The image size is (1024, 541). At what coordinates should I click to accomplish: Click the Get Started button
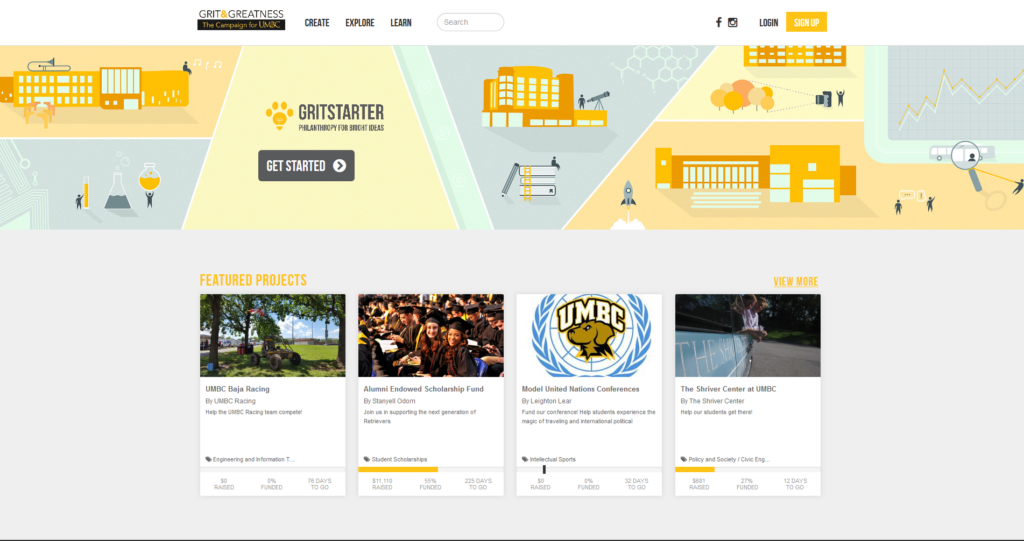(306, 165)
